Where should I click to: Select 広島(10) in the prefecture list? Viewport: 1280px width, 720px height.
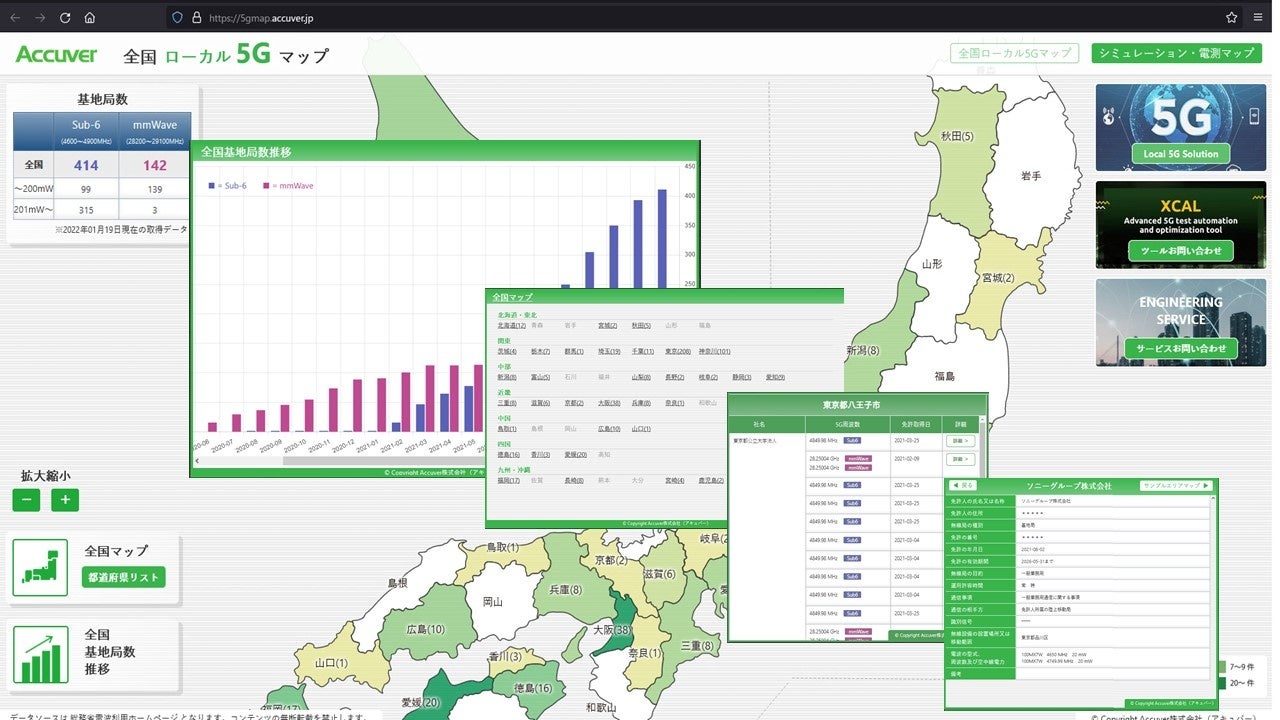pos(608,429)
